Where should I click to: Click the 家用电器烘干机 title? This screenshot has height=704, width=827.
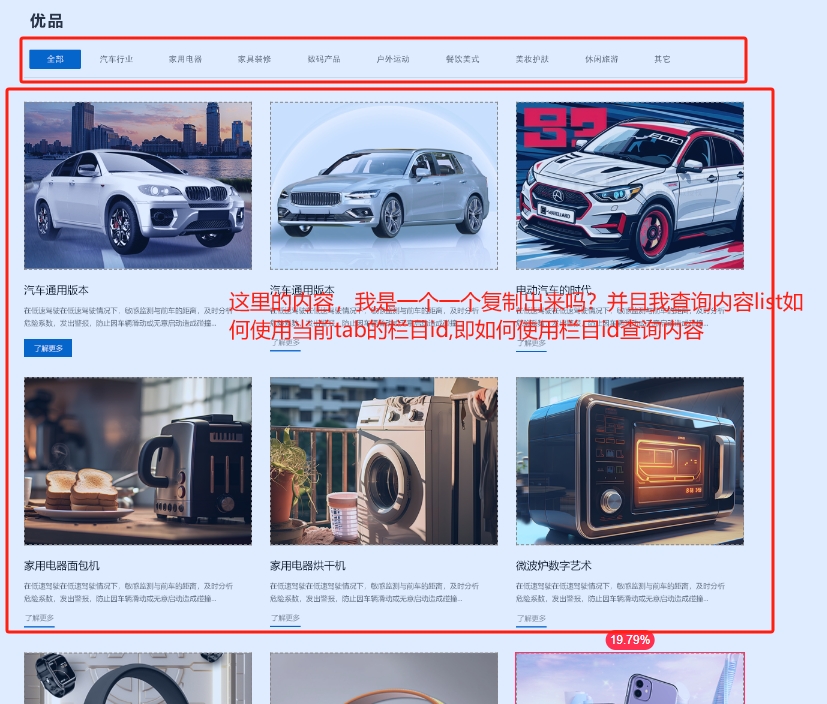coord(308,565)
